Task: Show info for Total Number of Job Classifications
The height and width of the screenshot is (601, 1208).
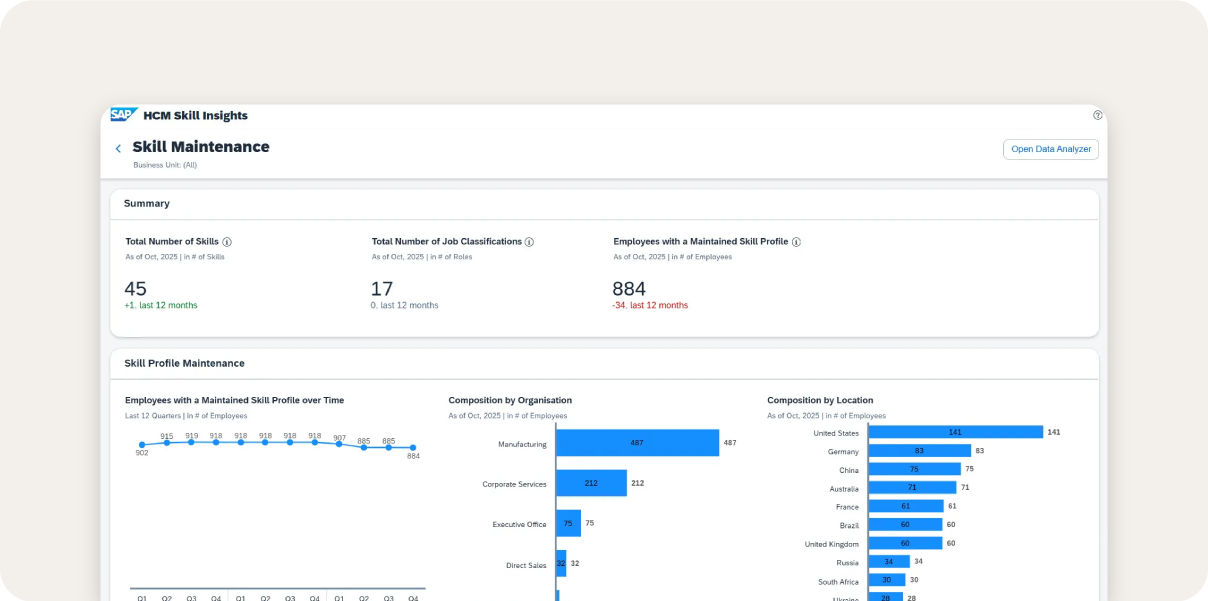Action: point(529,242)
